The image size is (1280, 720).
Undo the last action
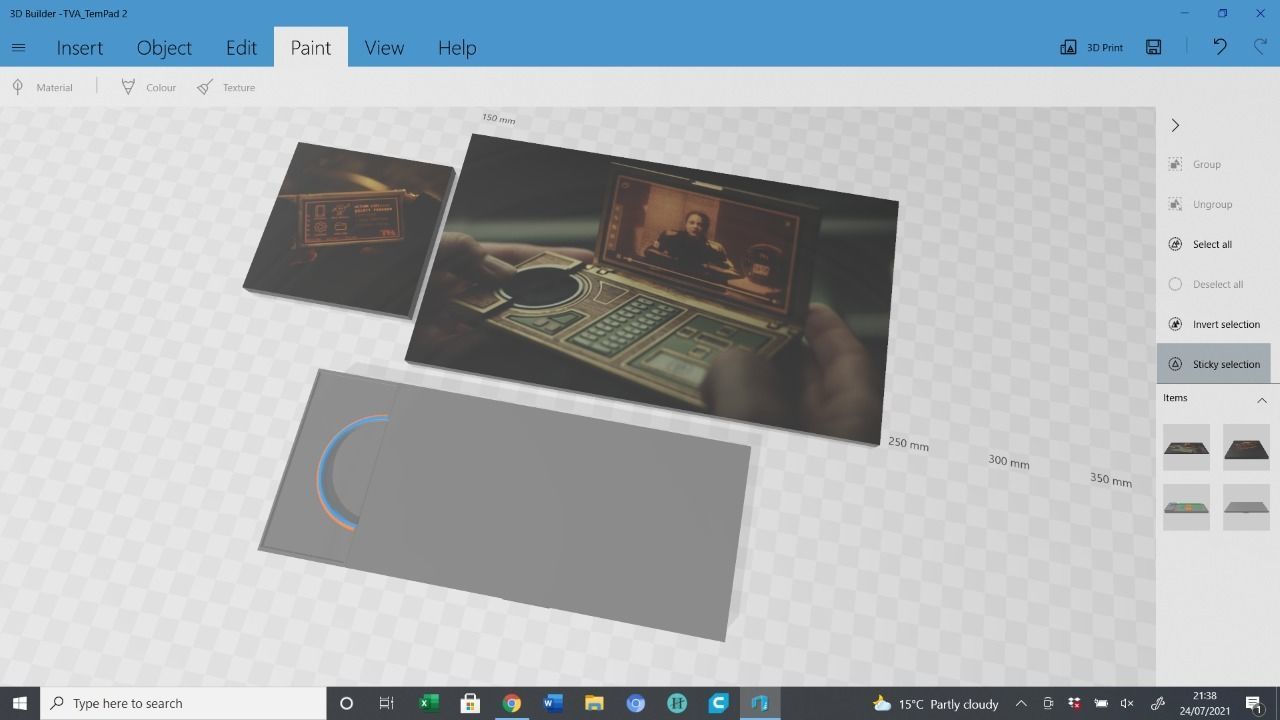tap(1220, 47)
